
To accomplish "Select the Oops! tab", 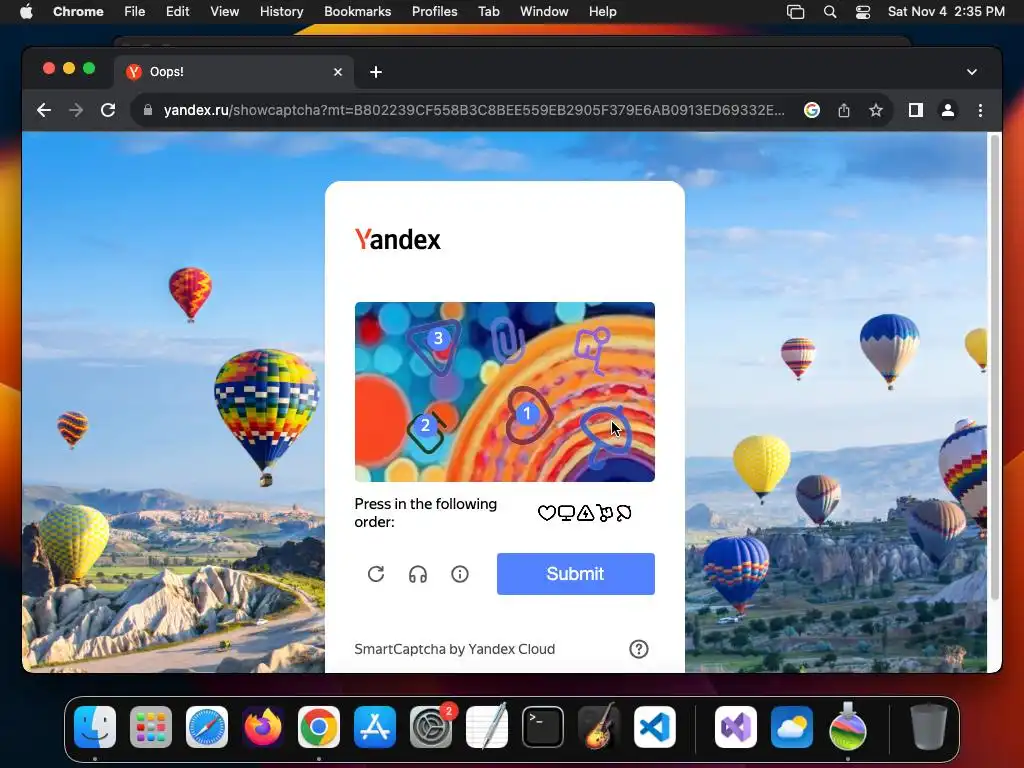I will [234, 72].
